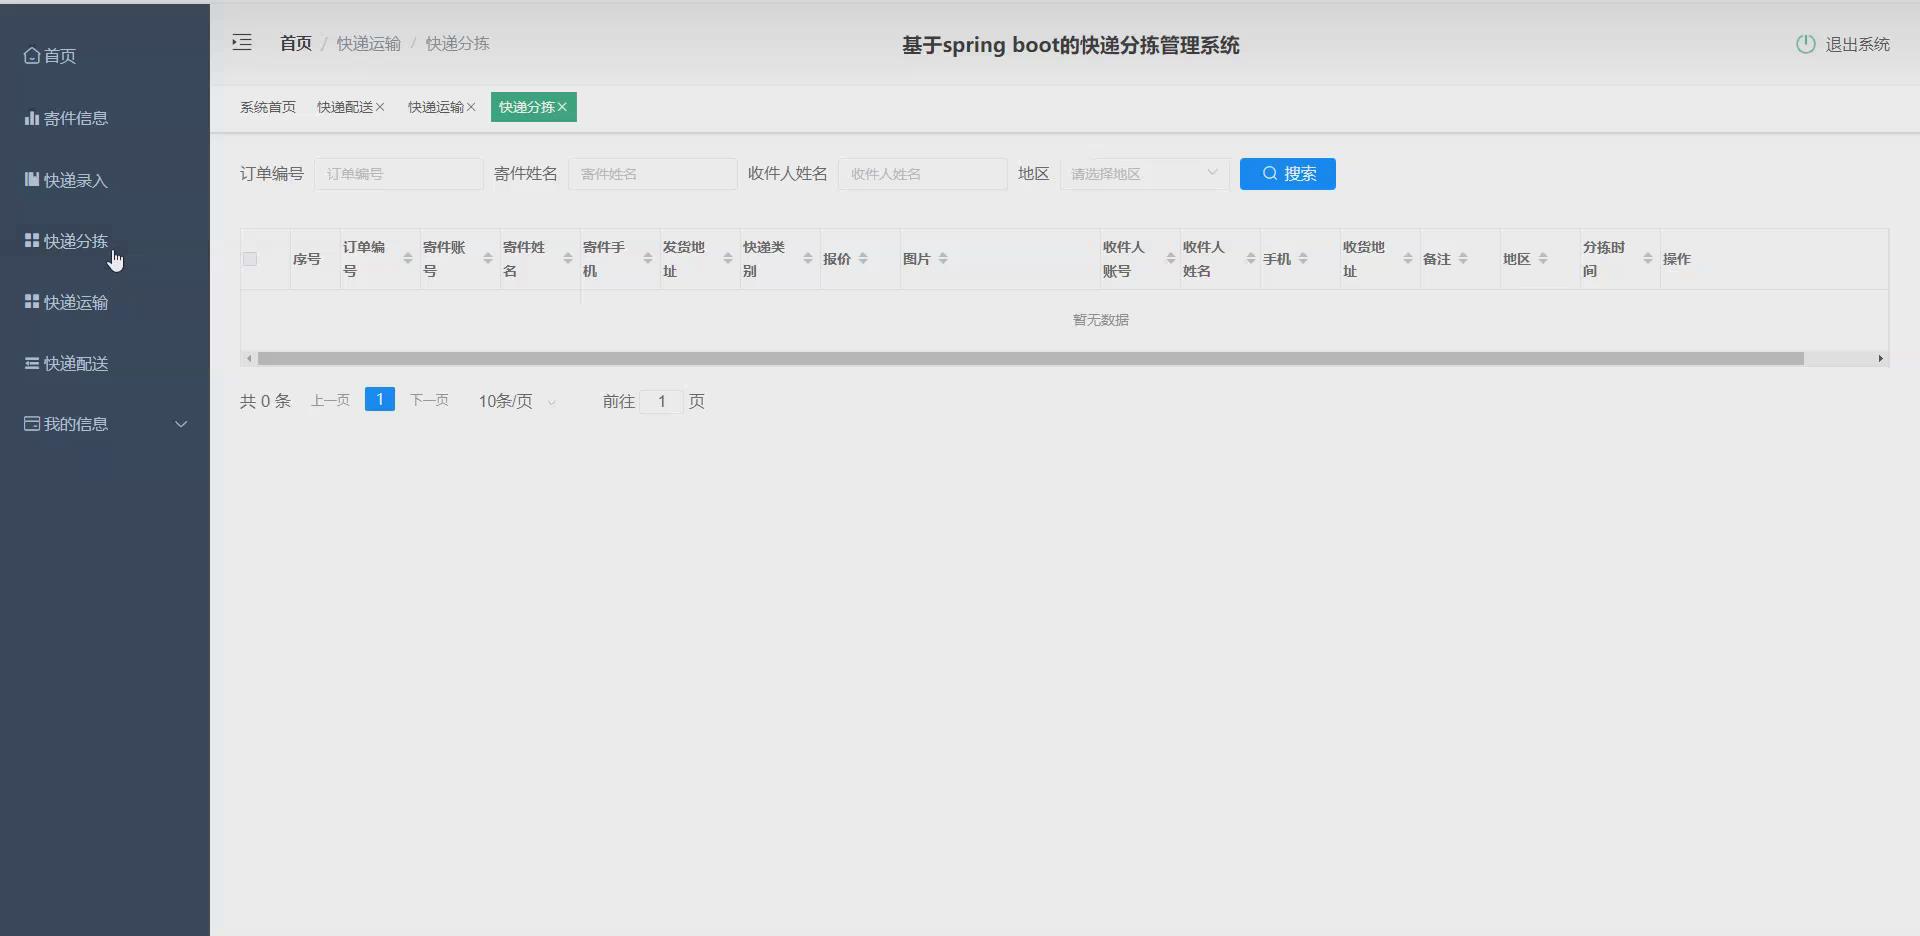The height and width of the screenshot is (936, 1920).
Task: Go to next page with 下一页
Action: point(429,400)
